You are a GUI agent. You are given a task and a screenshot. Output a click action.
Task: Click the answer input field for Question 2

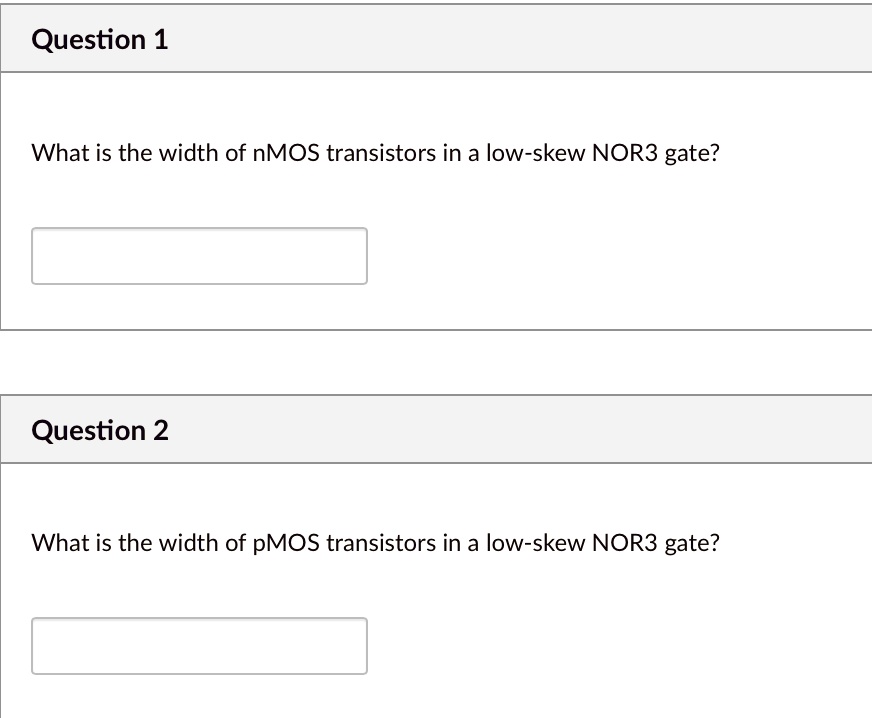[199, 646]
